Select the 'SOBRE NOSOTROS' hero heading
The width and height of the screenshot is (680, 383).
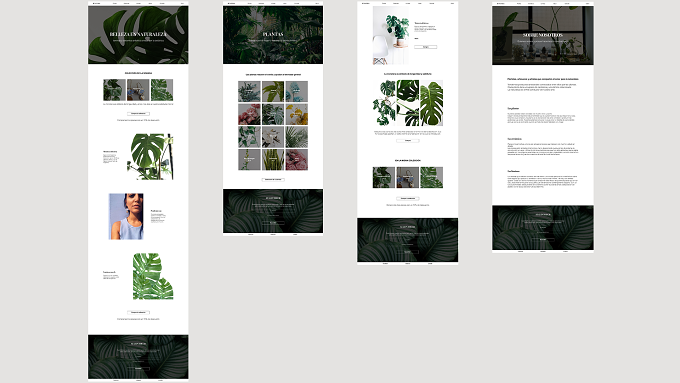point(543,35)
